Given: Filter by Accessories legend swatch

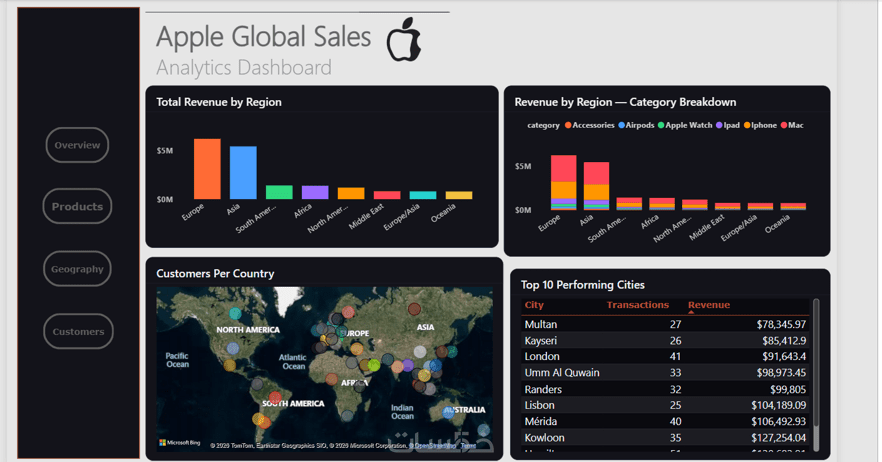Looking at the screenshot, I should [x=568, y=125].
